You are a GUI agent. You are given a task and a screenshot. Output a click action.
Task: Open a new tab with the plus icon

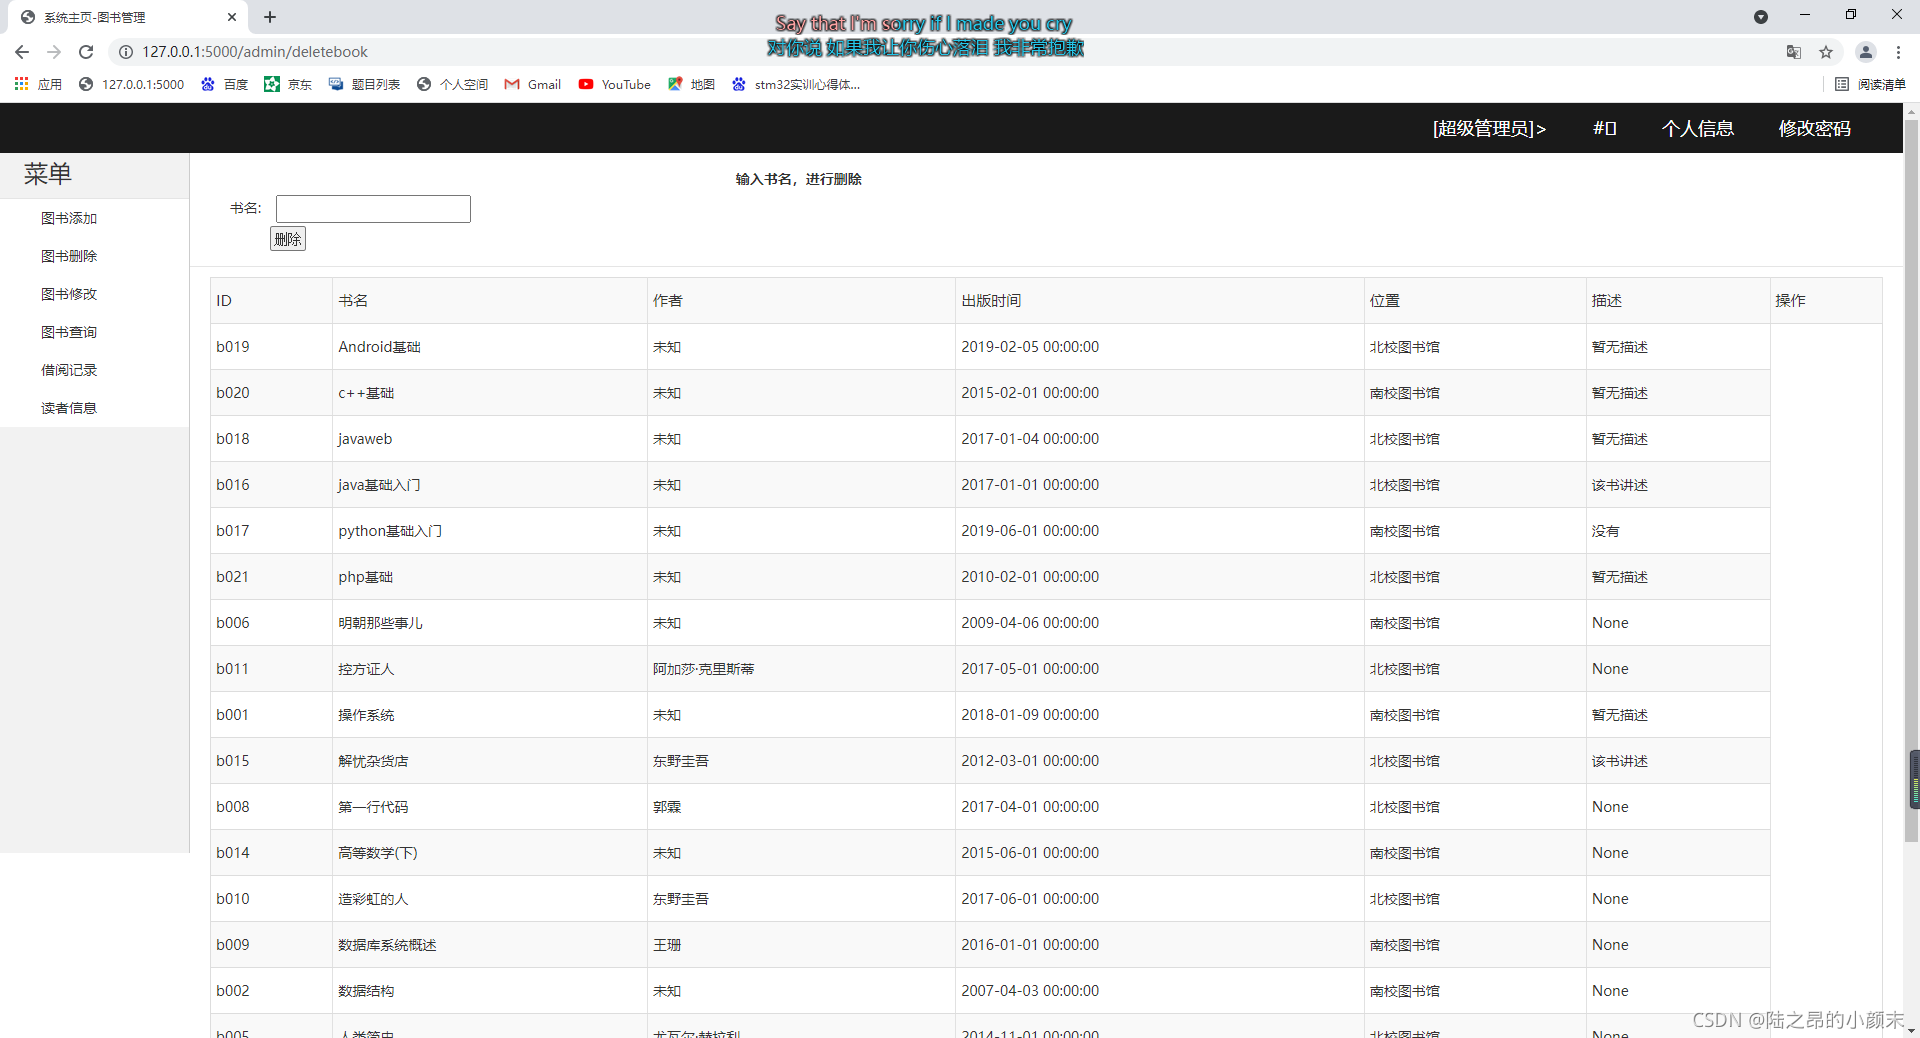tap(270, 17)
